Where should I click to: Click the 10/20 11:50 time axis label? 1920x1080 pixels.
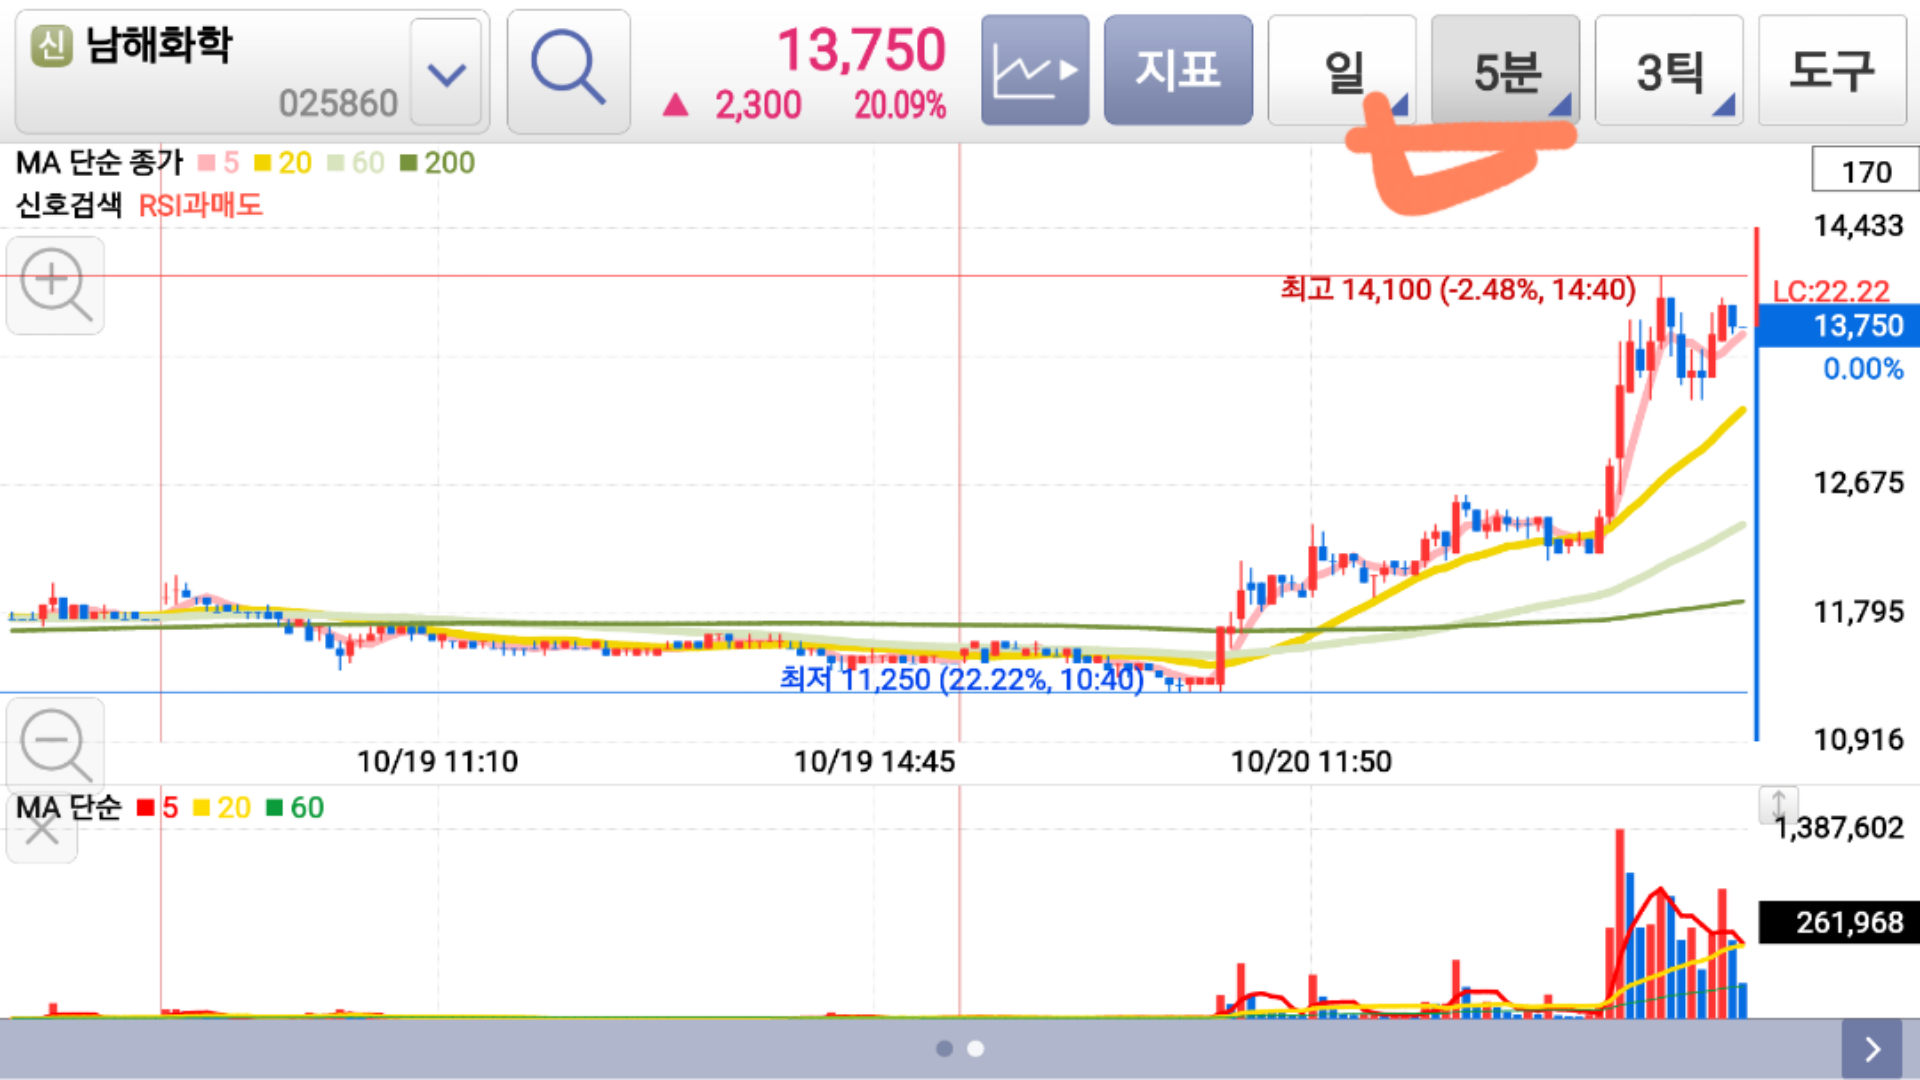tap(1311, 762)
